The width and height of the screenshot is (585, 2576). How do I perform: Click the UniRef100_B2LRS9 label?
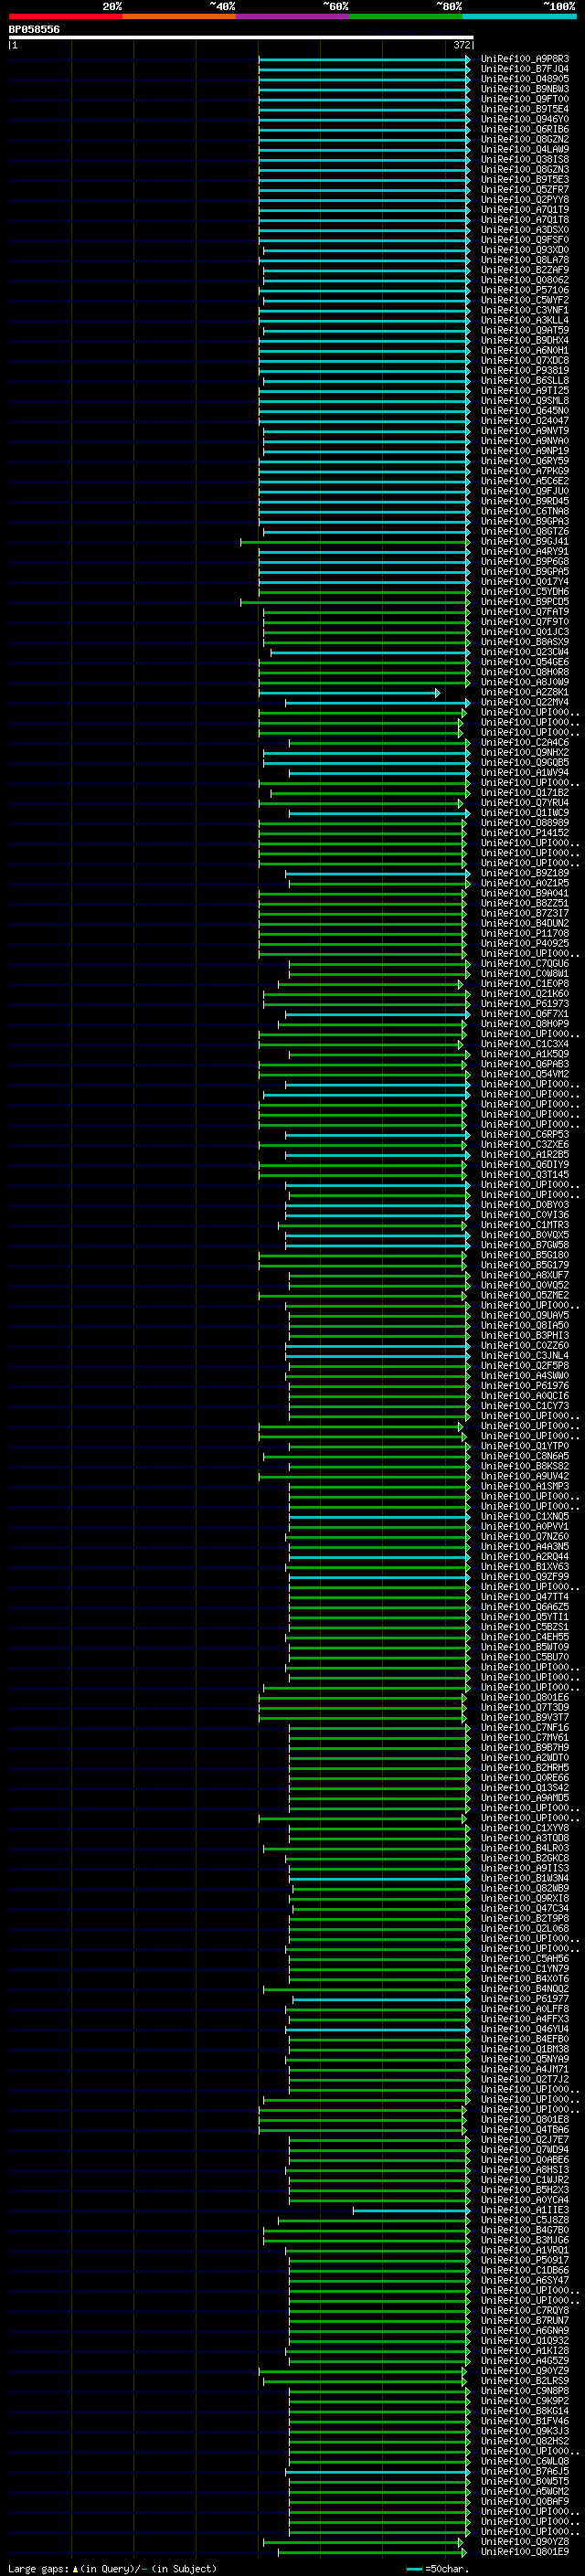[524, 2381]
